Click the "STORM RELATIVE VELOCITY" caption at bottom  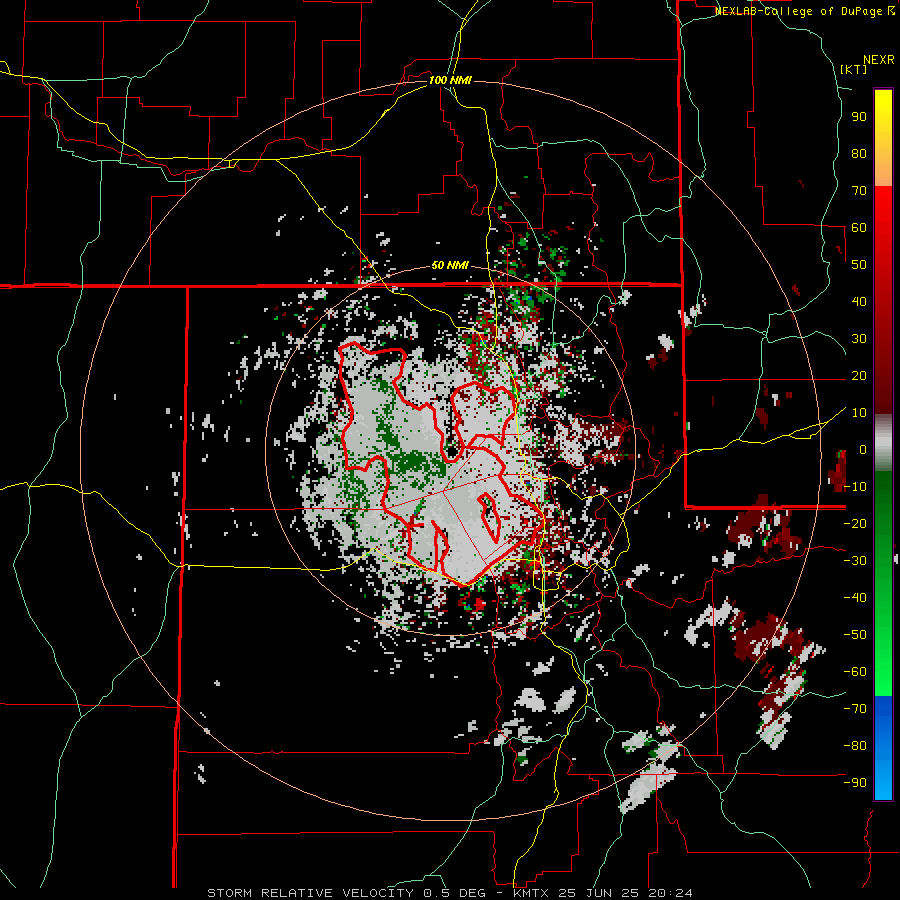coord(310,893)
